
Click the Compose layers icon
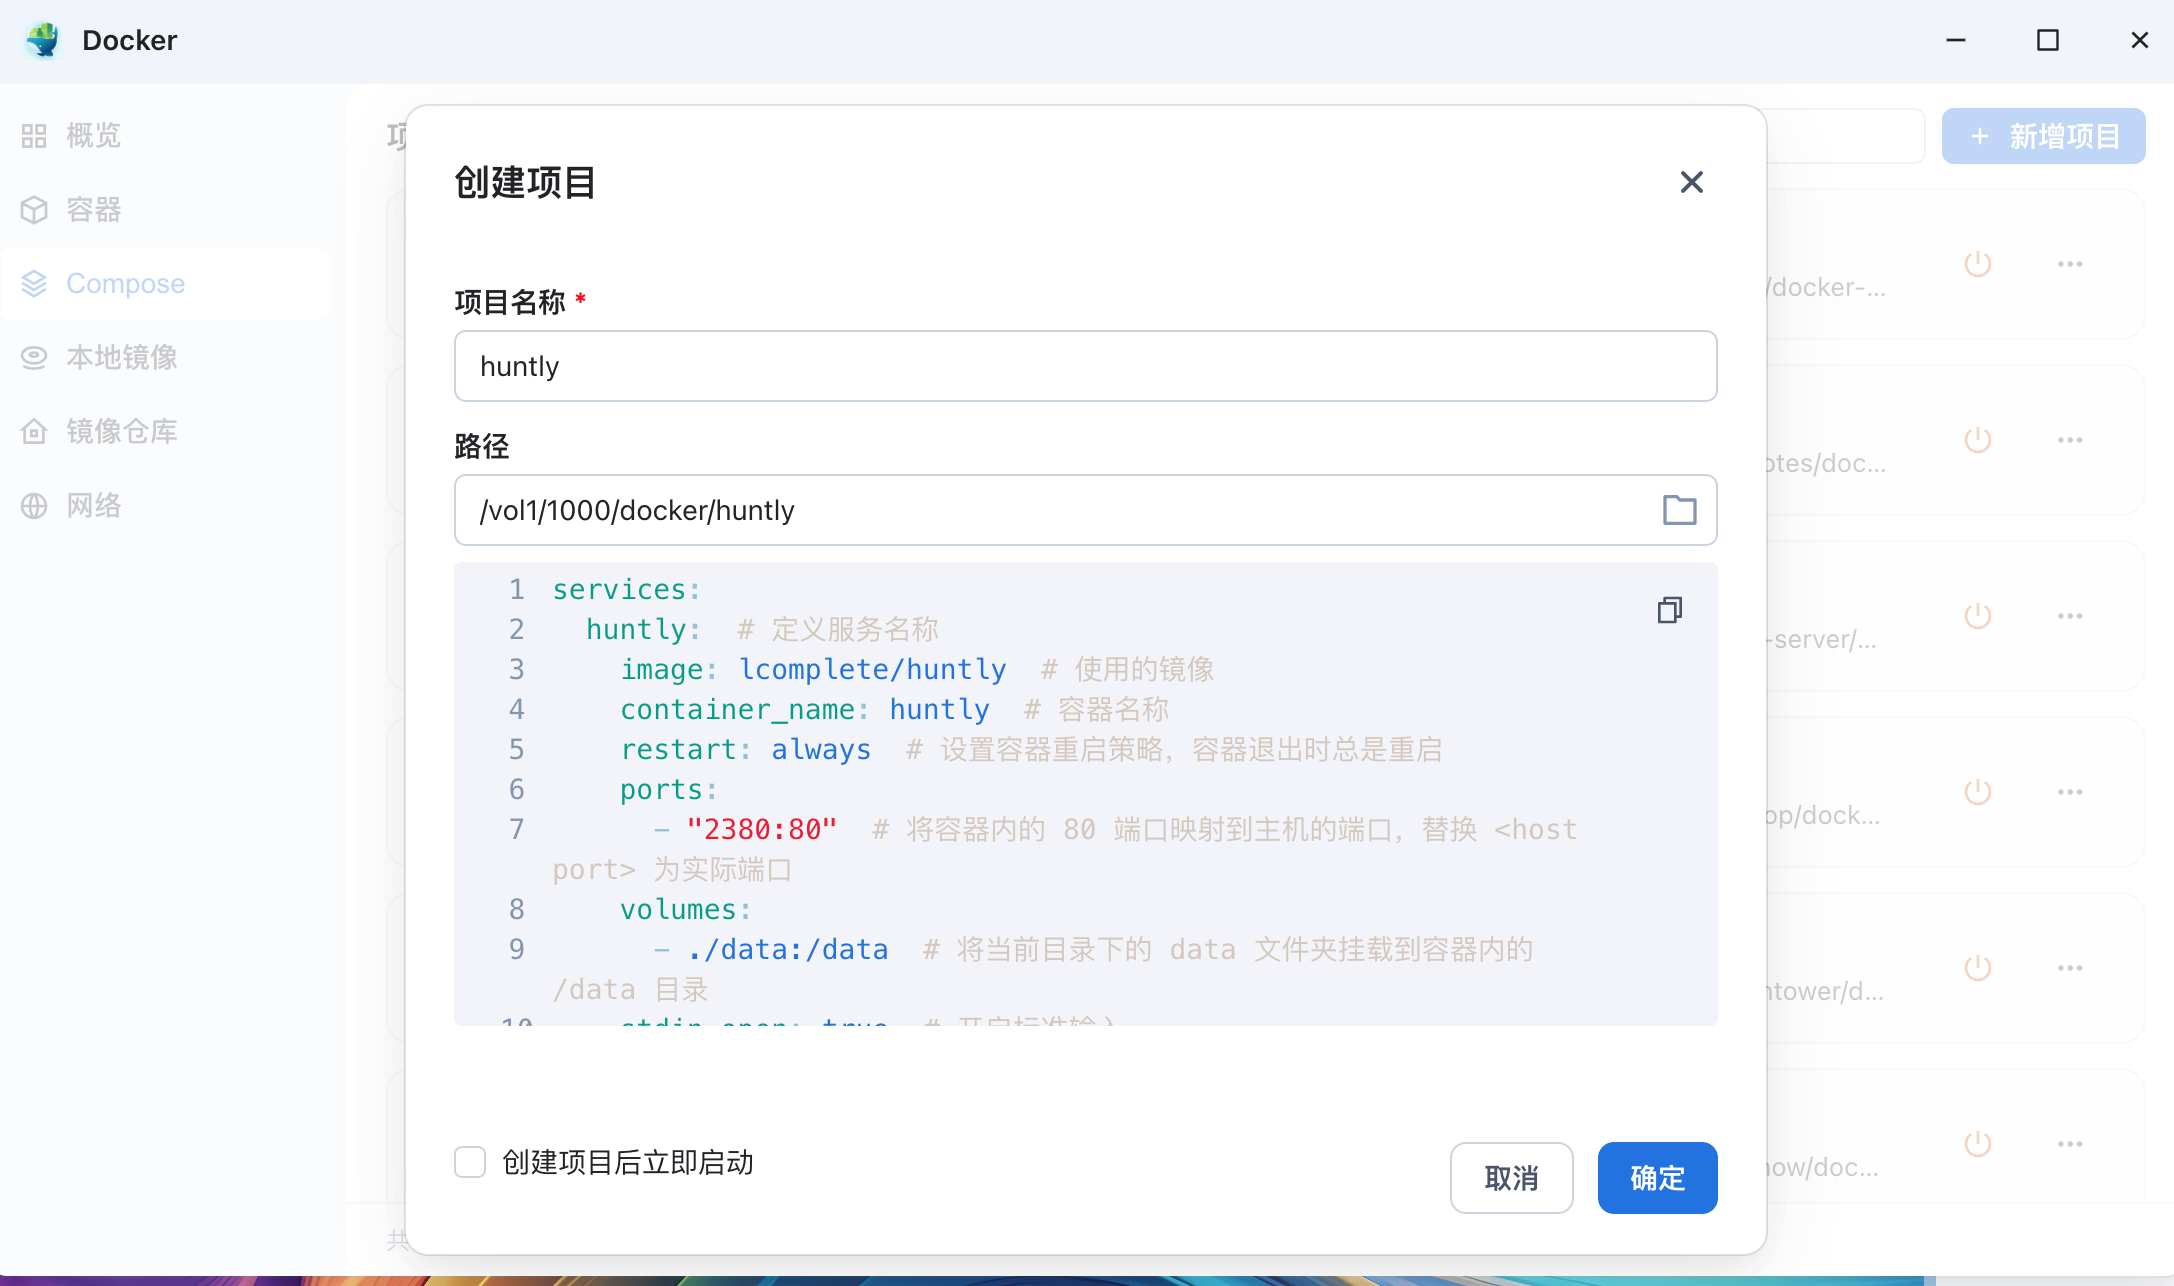pyautogui.click(x=34, y=284)
